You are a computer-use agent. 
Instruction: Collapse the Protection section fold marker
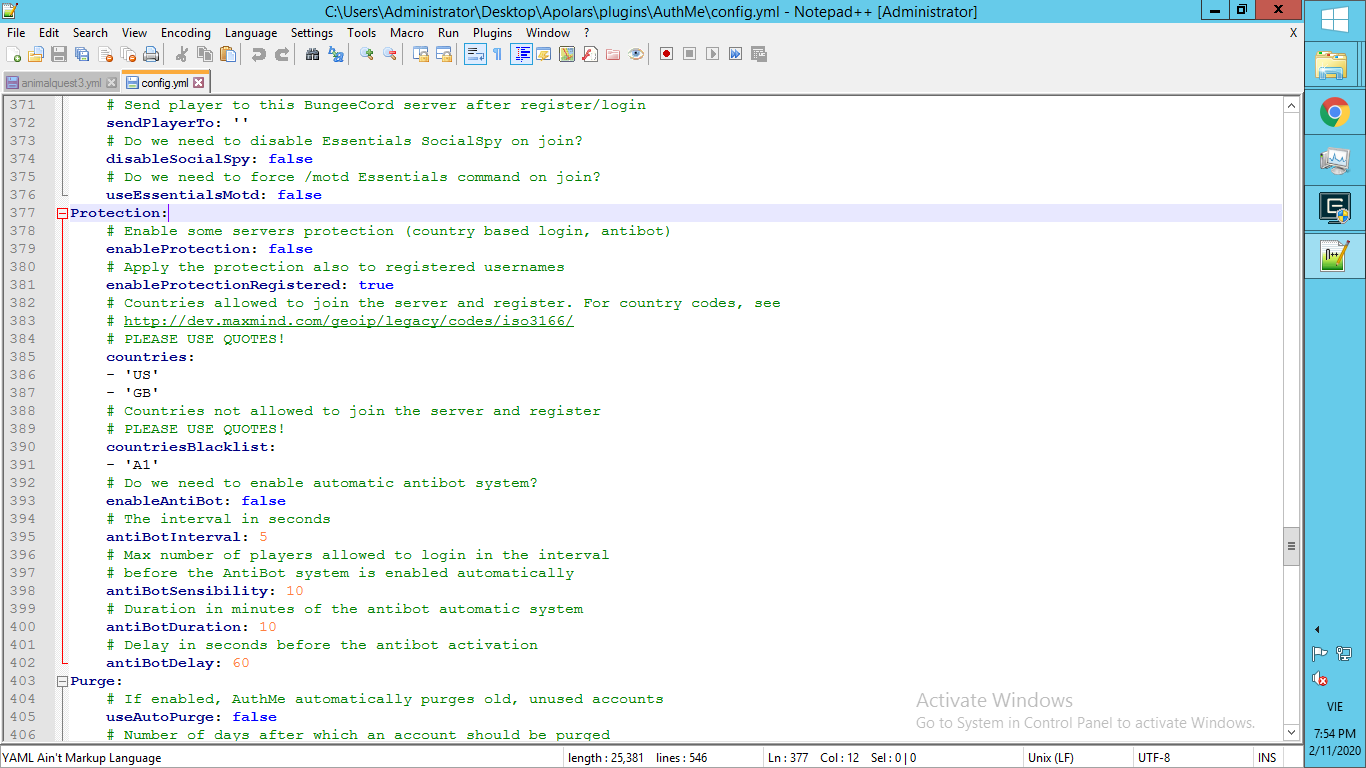click(62, 213)
